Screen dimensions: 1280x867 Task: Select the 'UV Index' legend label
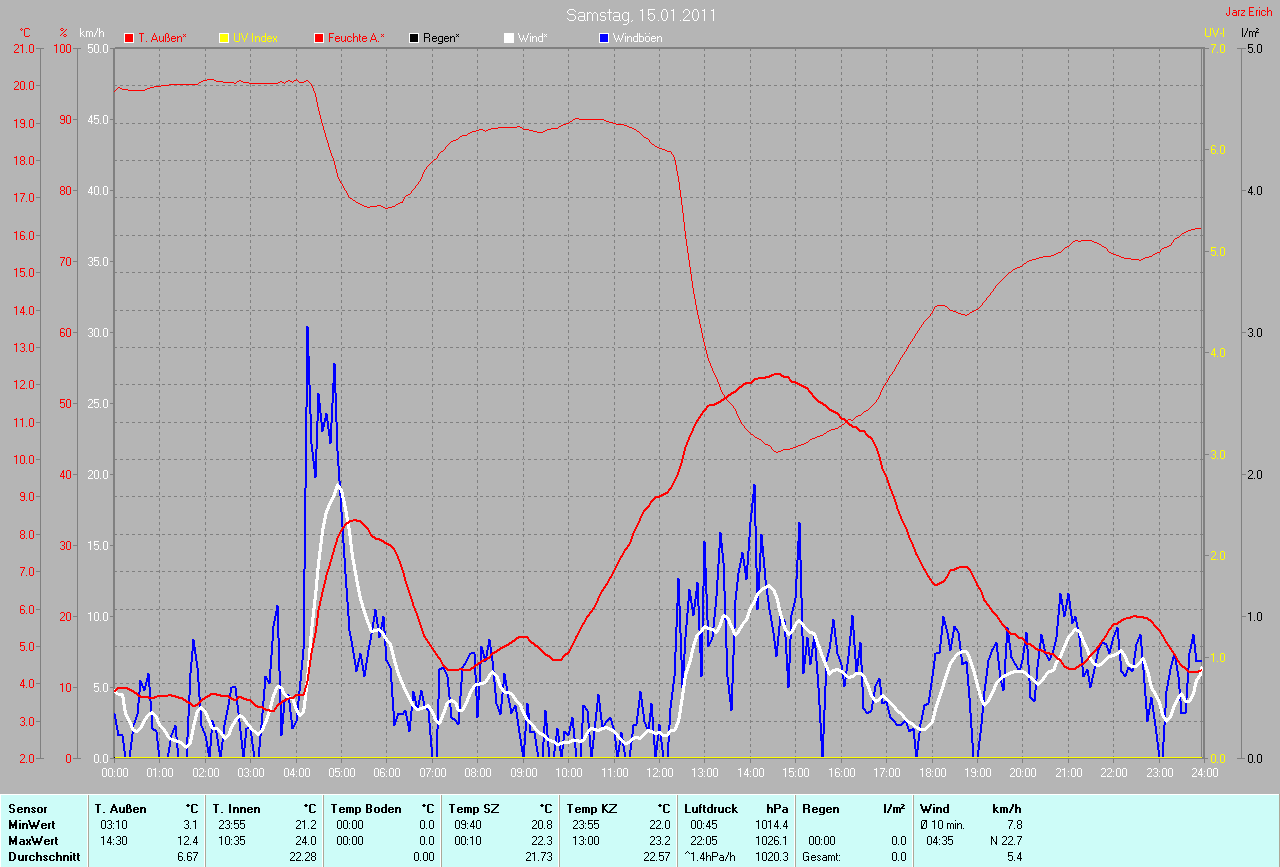255,38
